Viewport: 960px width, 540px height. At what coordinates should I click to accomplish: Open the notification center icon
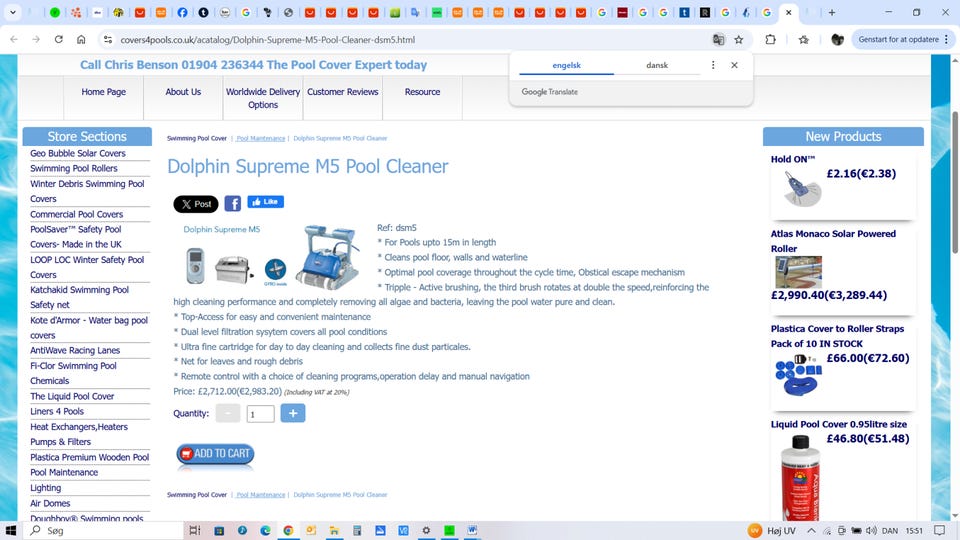pyautogui.click(x=940, y=530)
